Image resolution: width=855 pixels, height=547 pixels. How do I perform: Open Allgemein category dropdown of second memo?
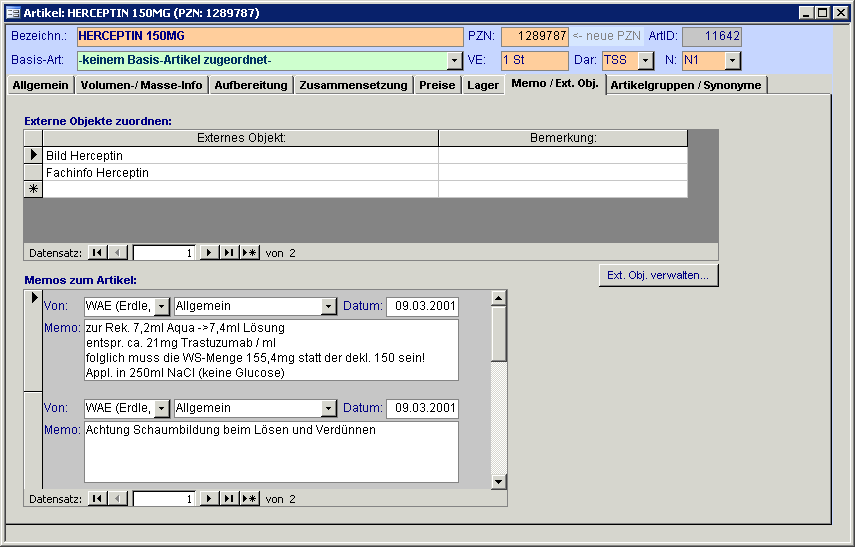pyautogui.click(x=328, y=408)
